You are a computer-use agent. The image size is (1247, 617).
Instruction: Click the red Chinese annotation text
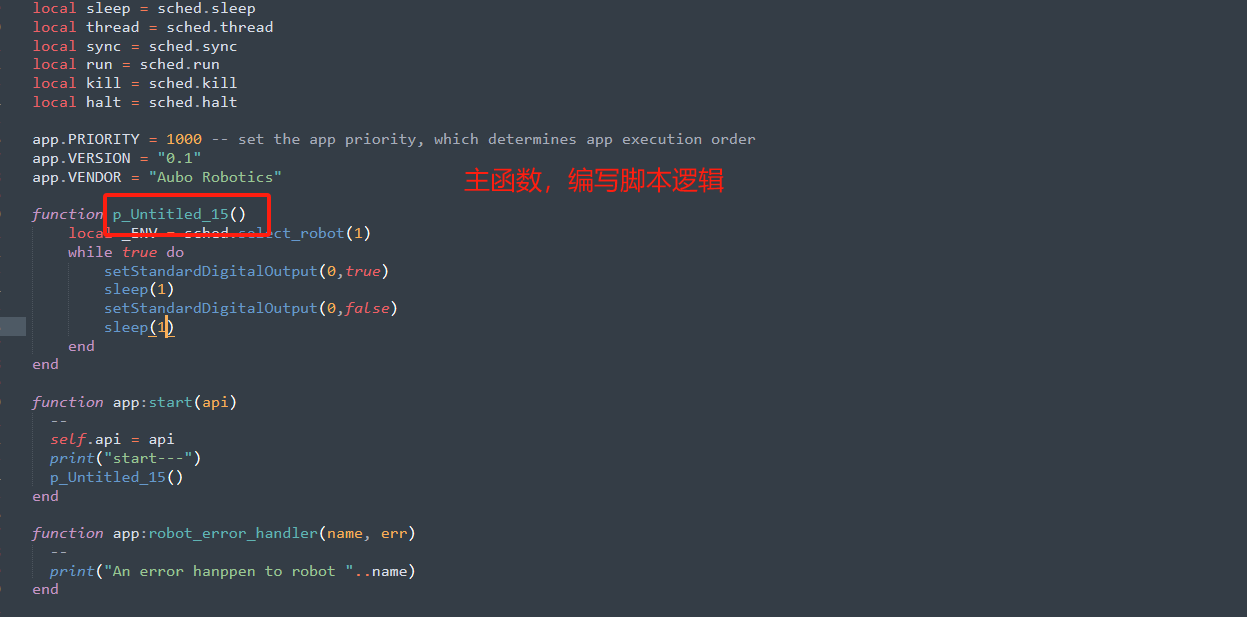pos(594,181)
